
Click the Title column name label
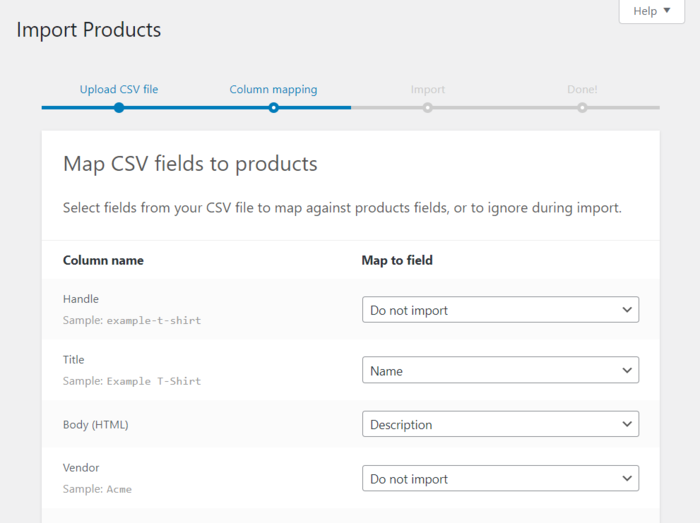click(x=74, y=360)
